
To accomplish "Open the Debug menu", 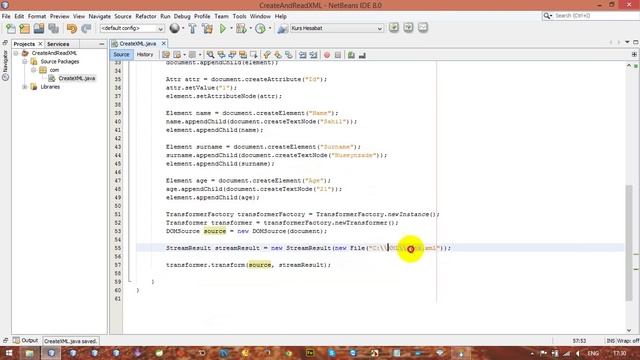I will pyautogui.click(x=182, y=16).
